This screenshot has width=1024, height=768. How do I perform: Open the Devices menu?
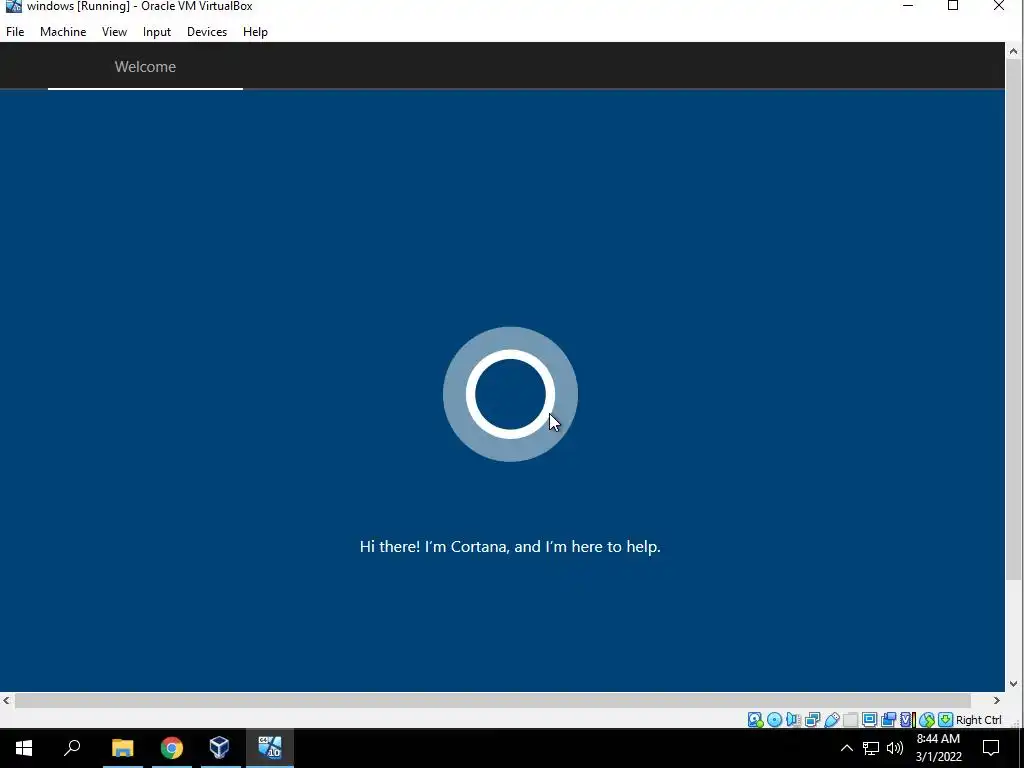(x=207, y=32)
